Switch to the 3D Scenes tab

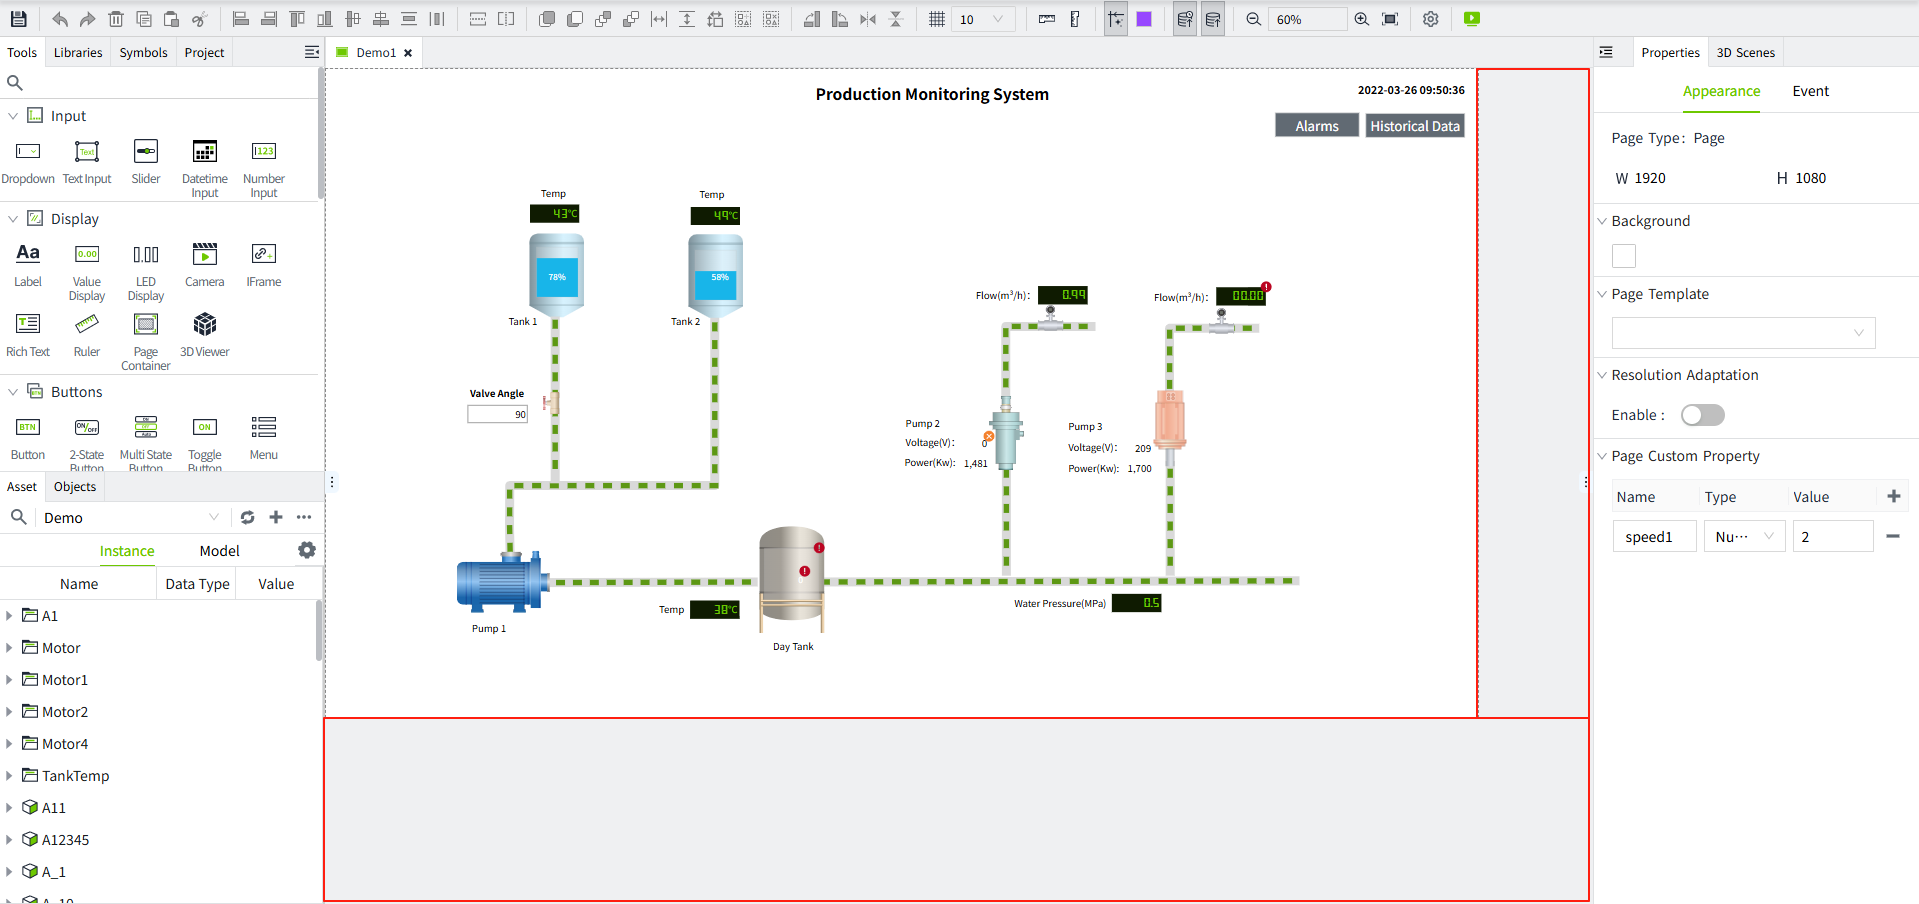click(x=1745, y=53)
